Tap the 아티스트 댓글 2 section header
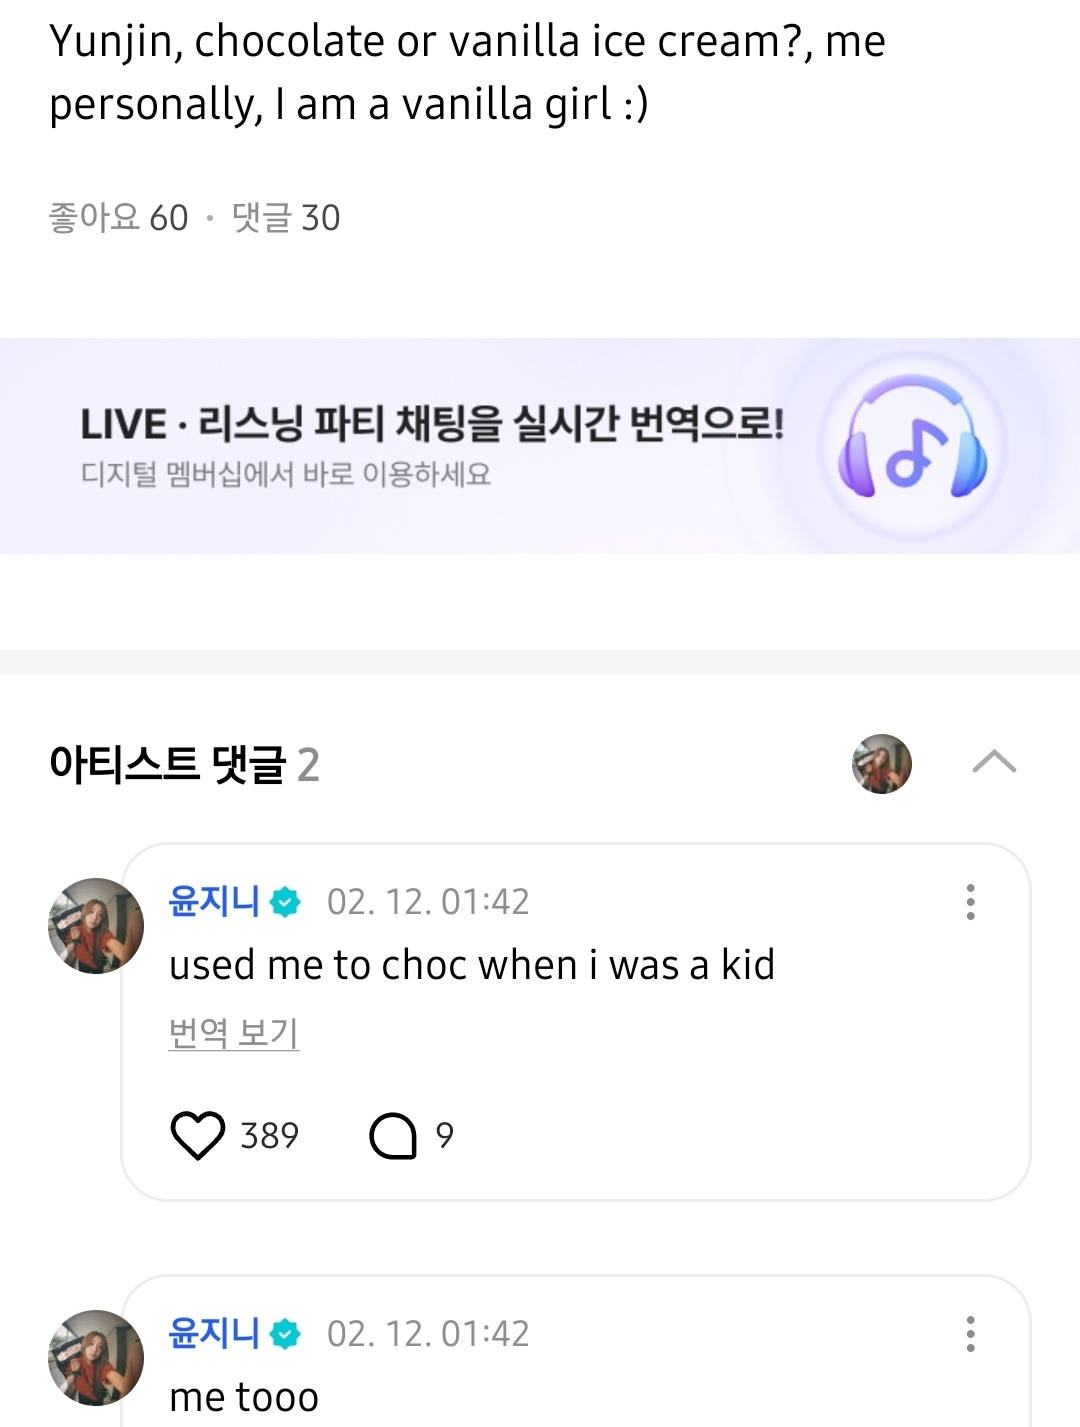Screen dimensions: 1080x1427 (x=184, y=765)
